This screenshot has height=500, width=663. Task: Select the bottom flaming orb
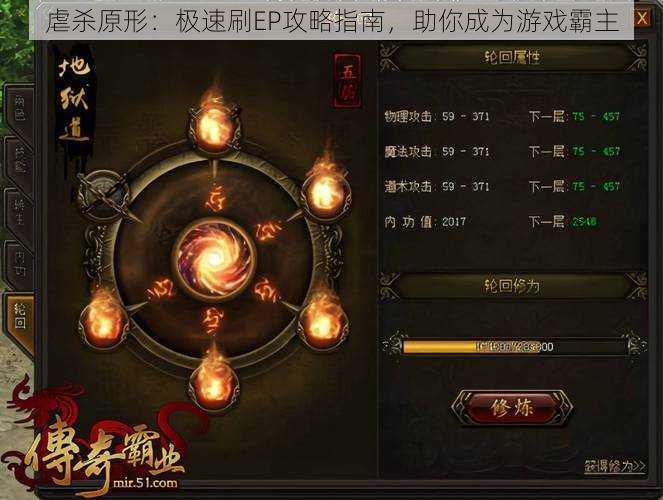[x=214, y=384]
